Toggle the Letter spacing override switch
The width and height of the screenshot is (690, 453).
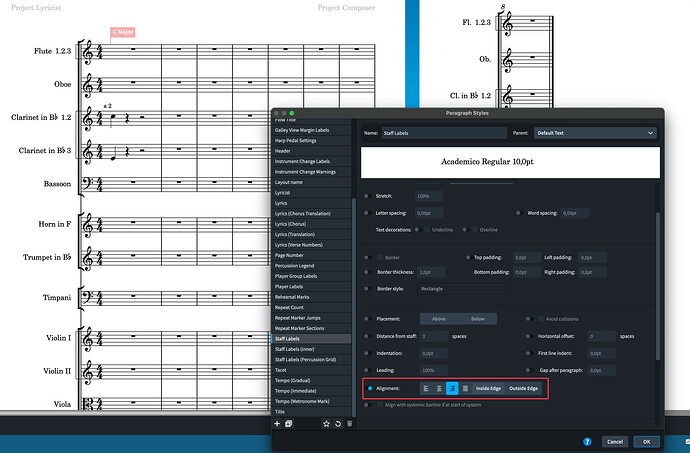coord(367,213)
